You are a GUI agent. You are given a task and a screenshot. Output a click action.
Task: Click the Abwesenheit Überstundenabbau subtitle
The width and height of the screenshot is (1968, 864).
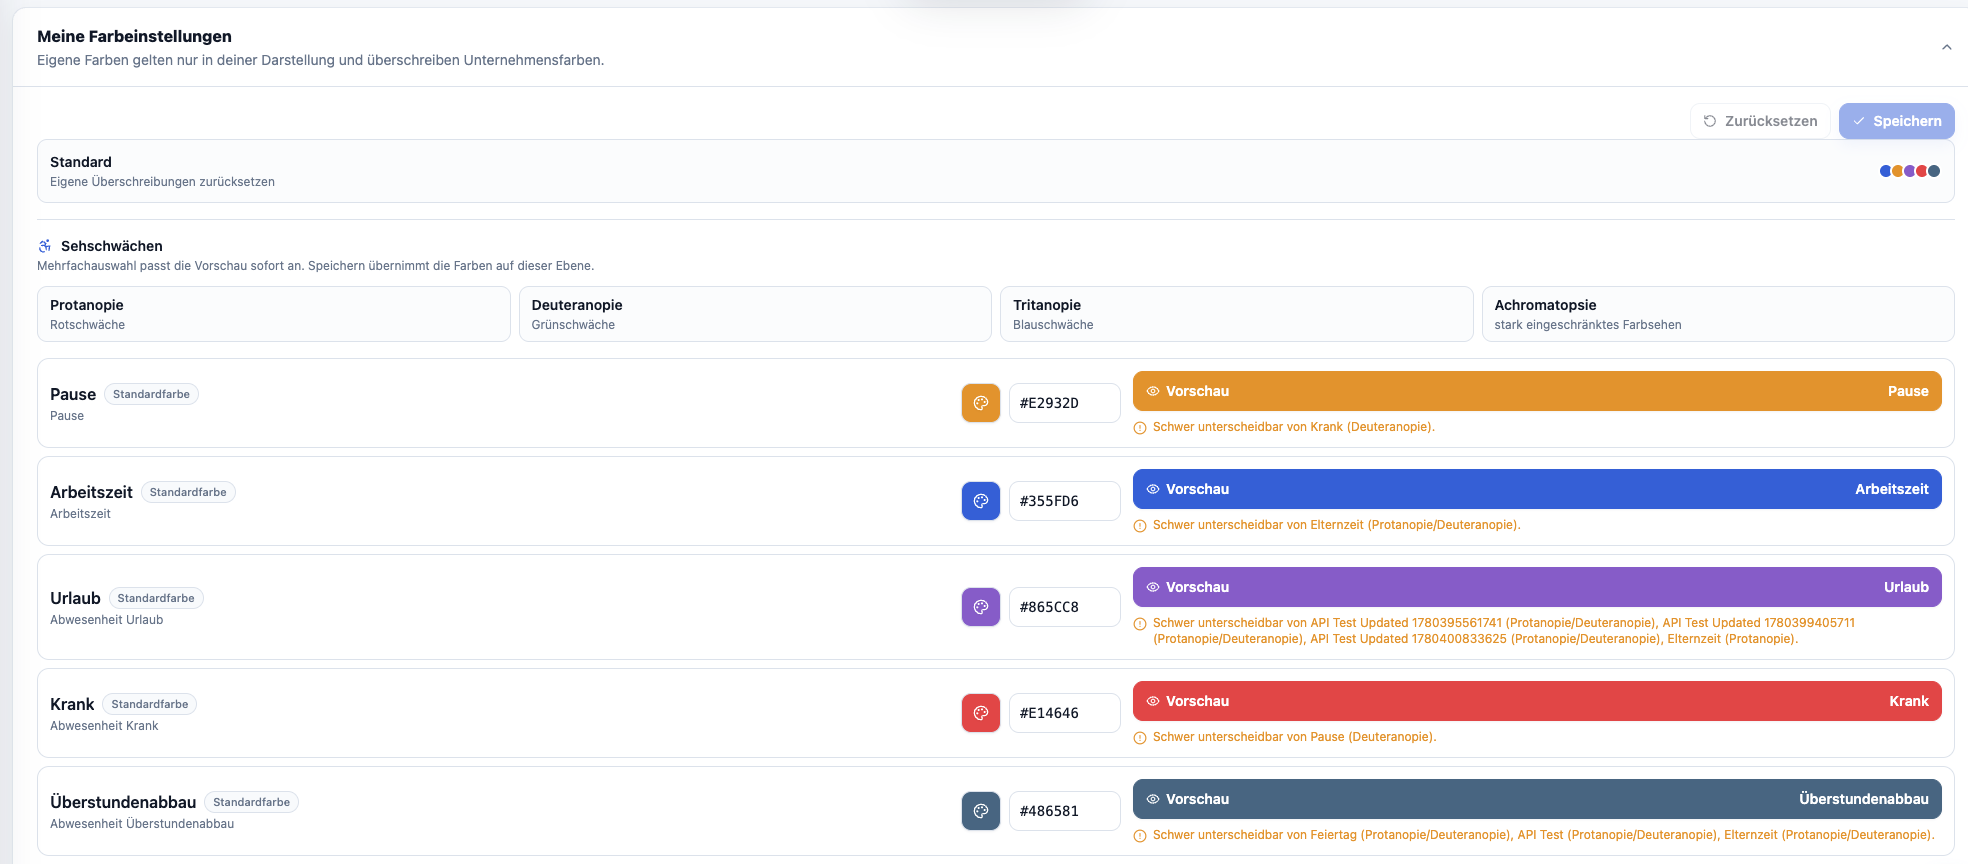tap(142, 824)
